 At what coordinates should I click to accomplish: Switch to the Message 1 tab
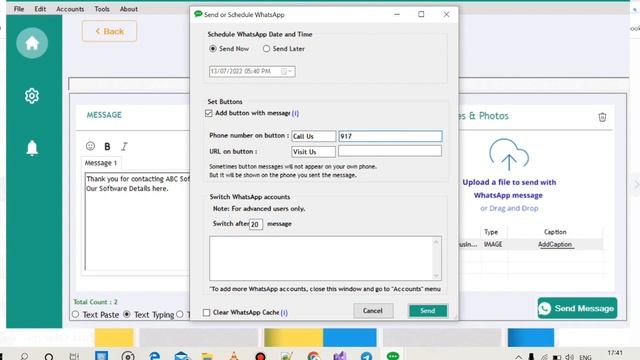pos(101,163)
